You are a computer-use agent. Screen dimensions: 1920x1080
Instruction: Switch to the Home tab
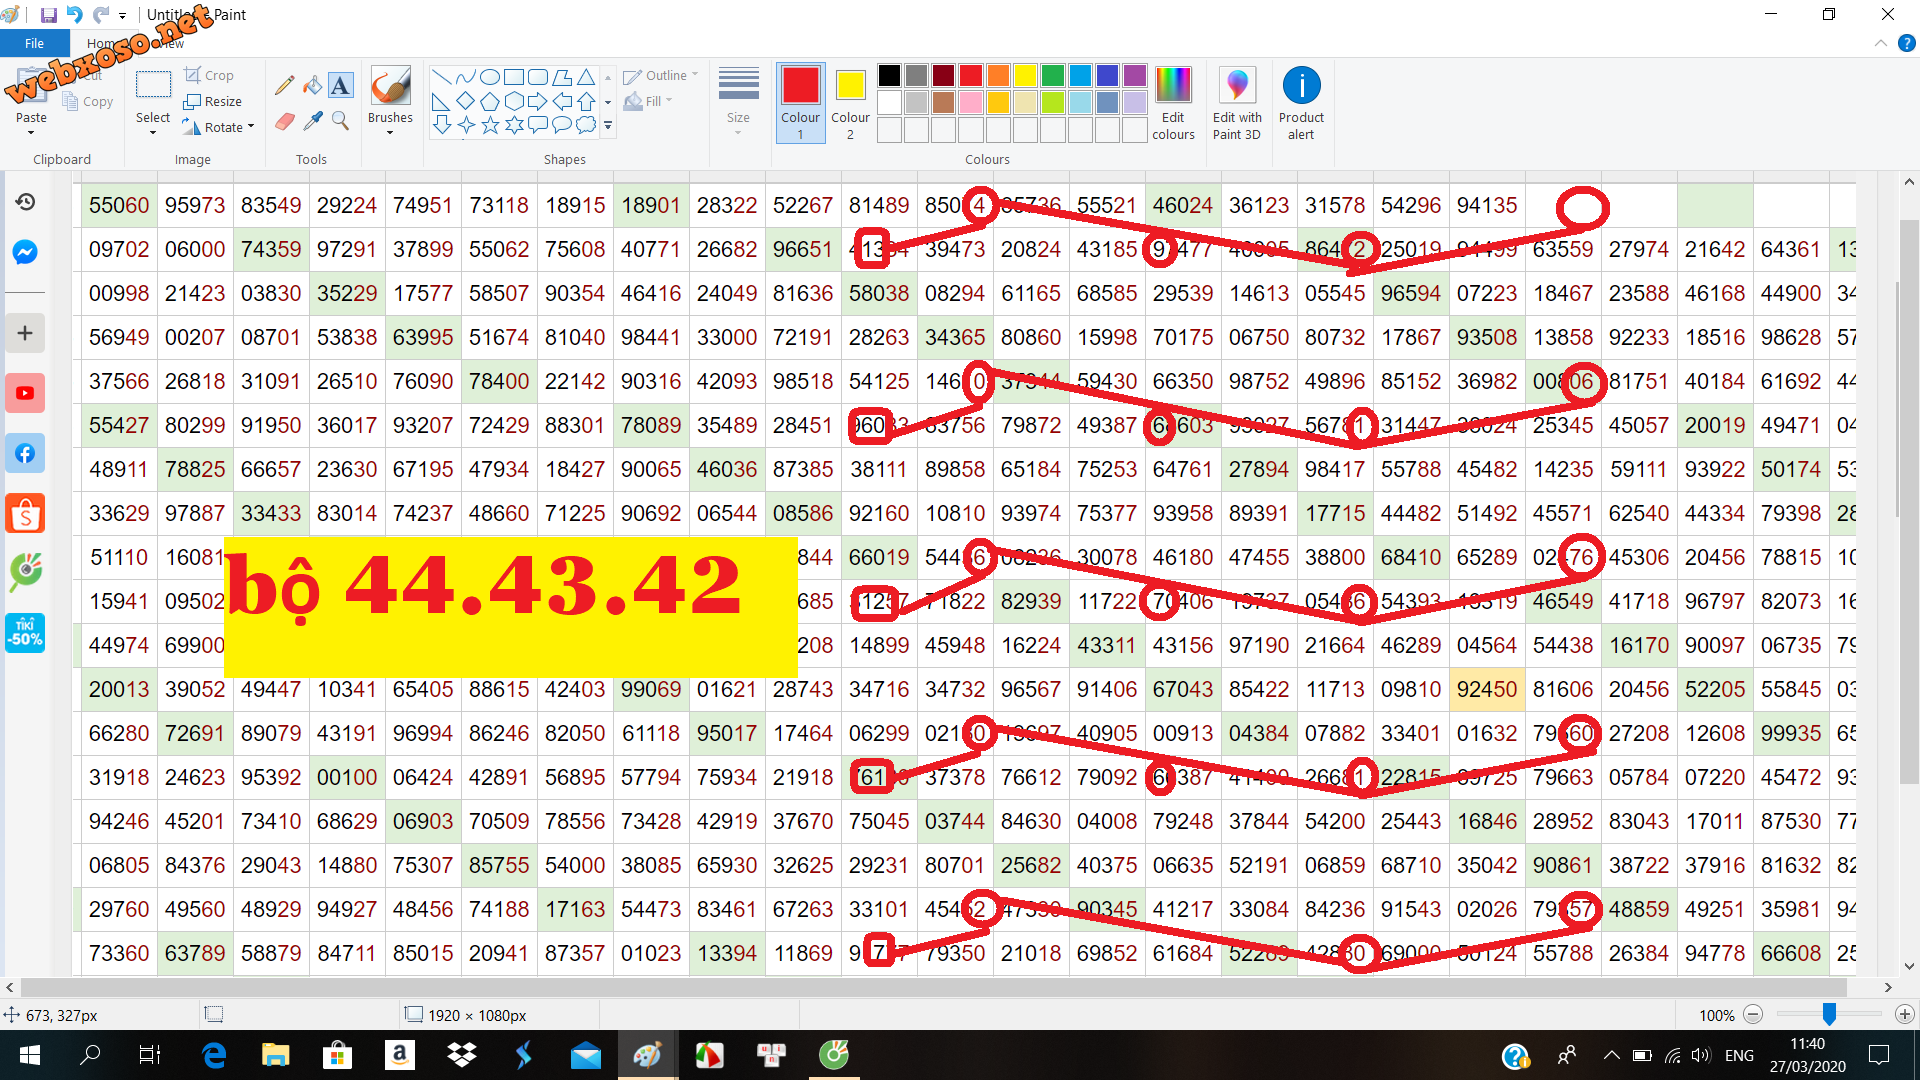(101, 43)
